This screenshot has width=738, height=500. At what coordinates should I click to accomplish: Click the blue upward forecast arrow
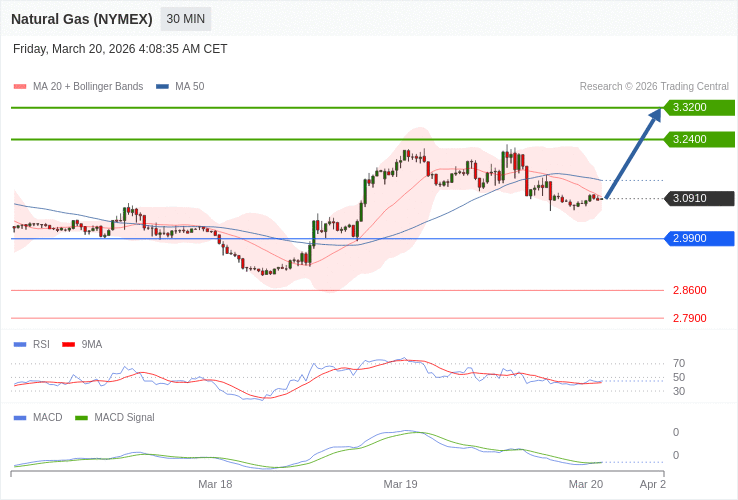633,153
